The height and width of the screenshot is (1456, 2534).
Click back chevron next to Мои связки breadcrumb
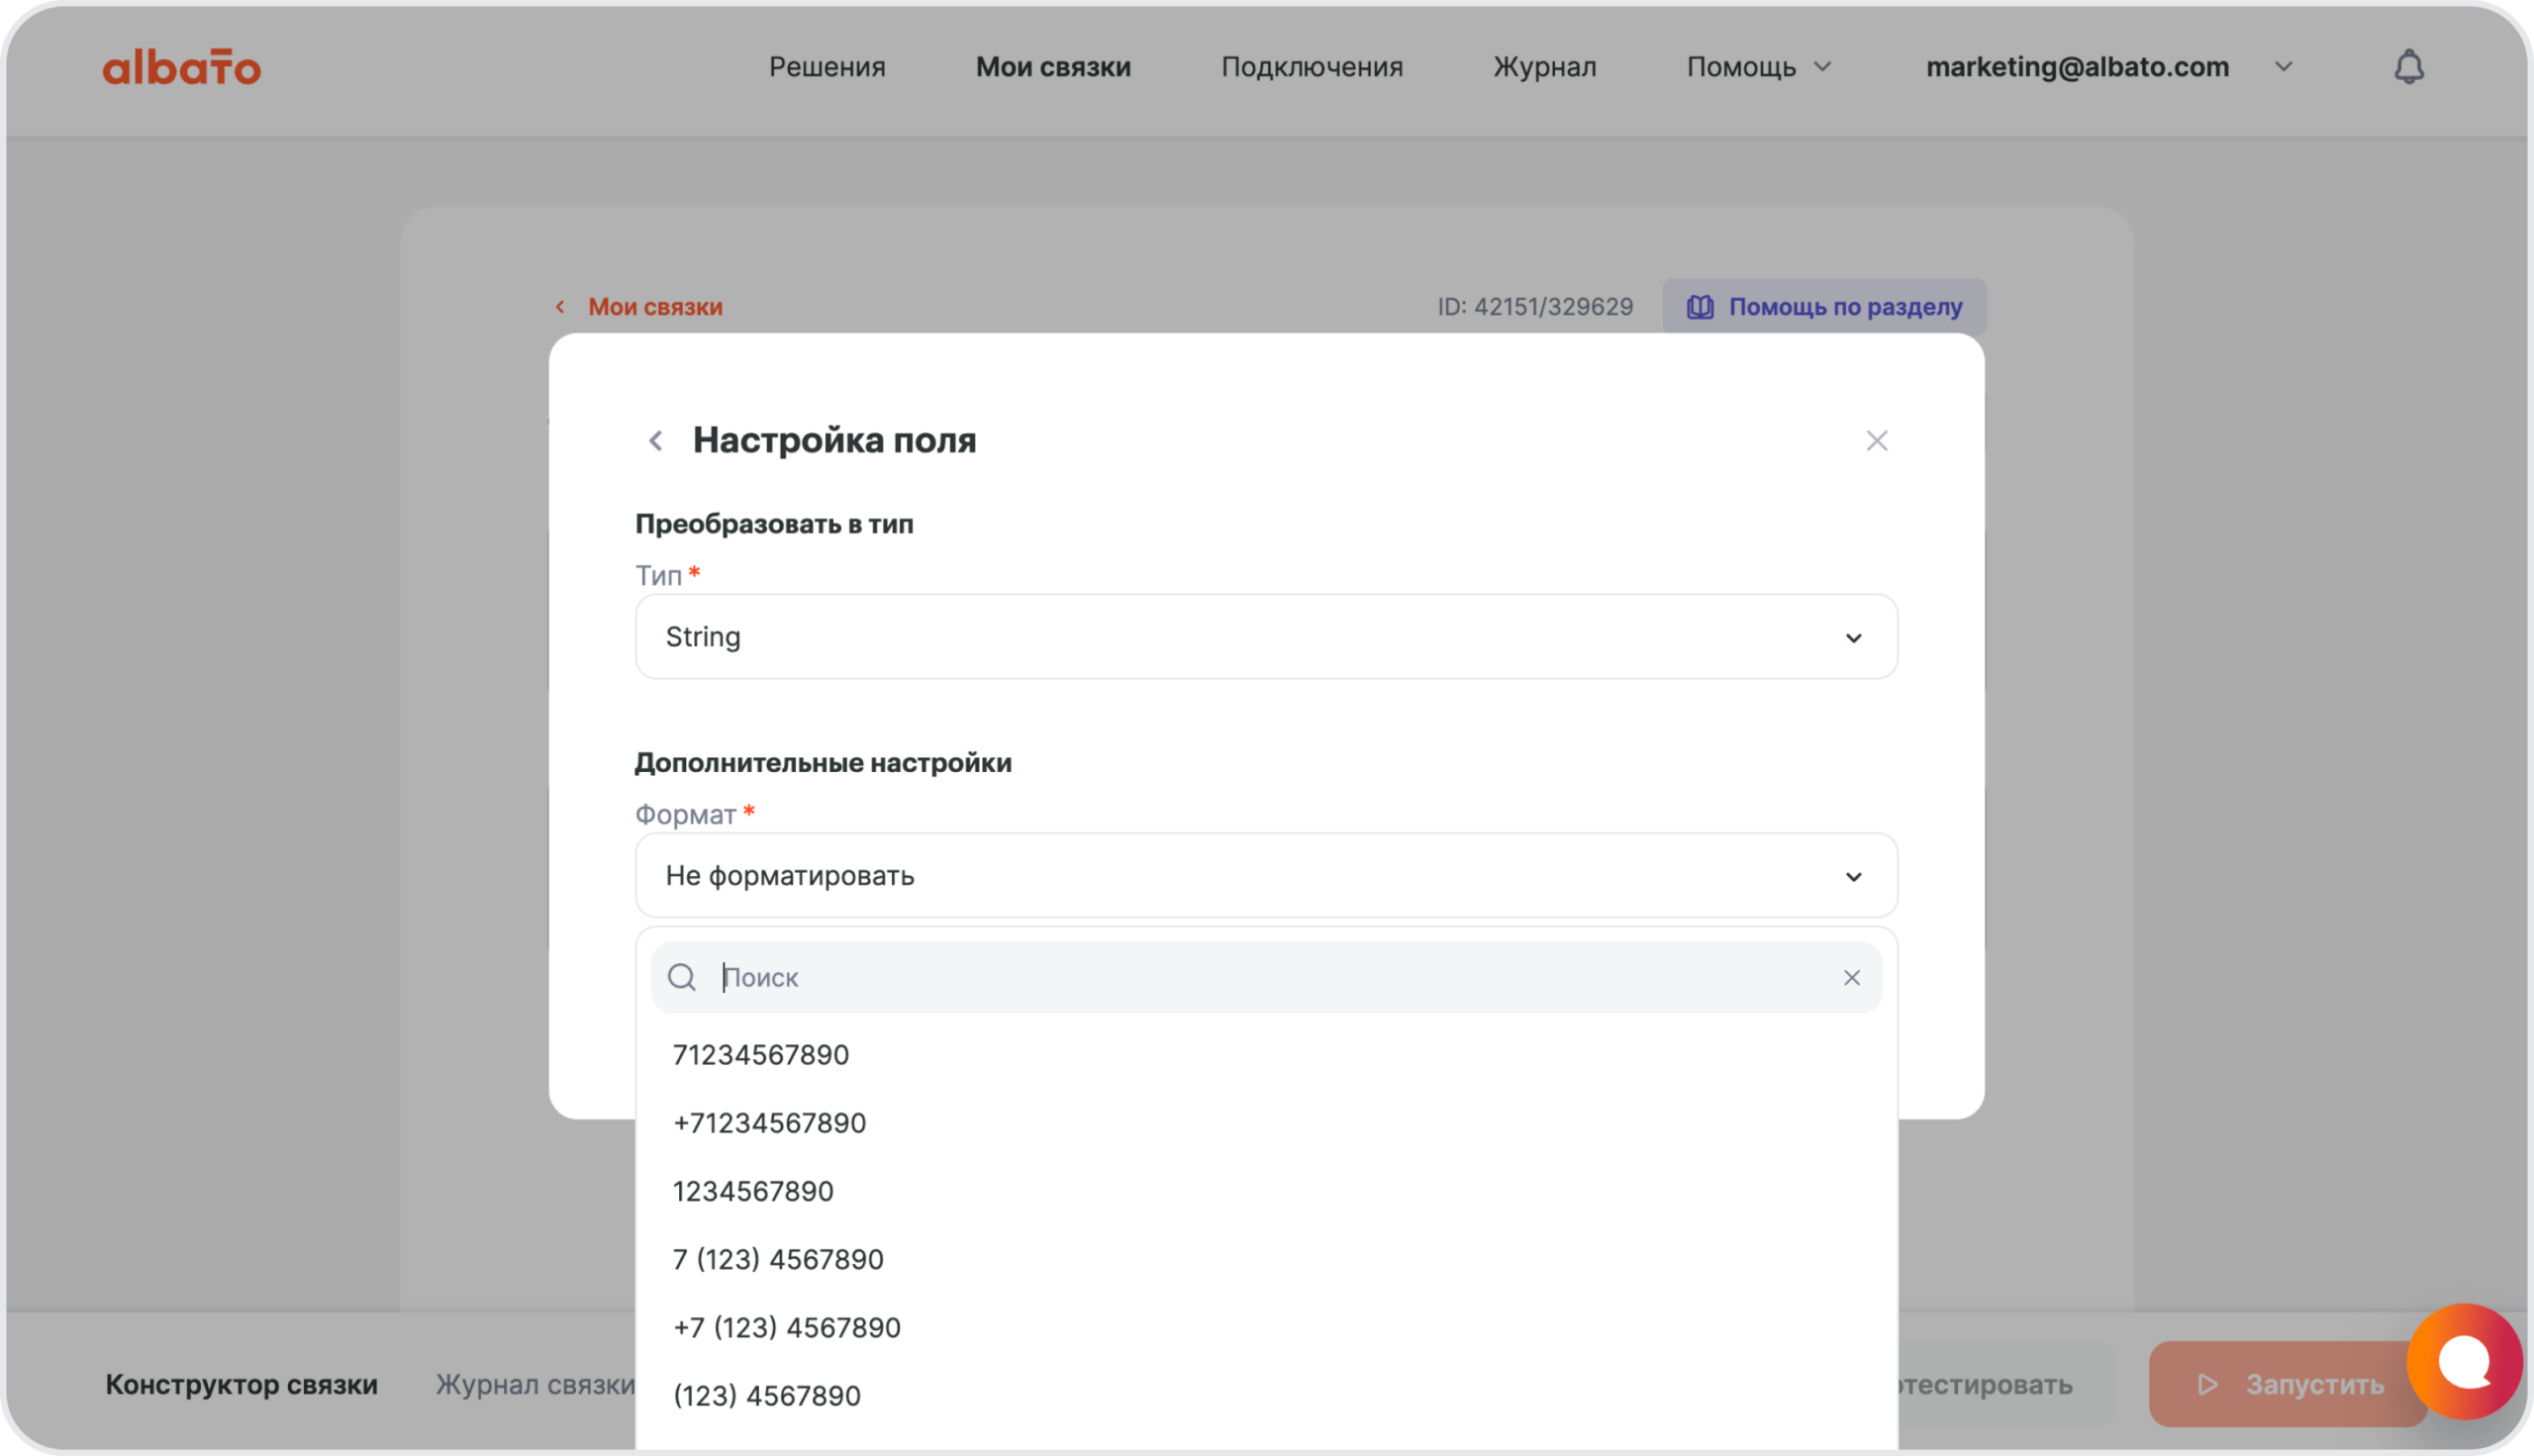point(560,307)
